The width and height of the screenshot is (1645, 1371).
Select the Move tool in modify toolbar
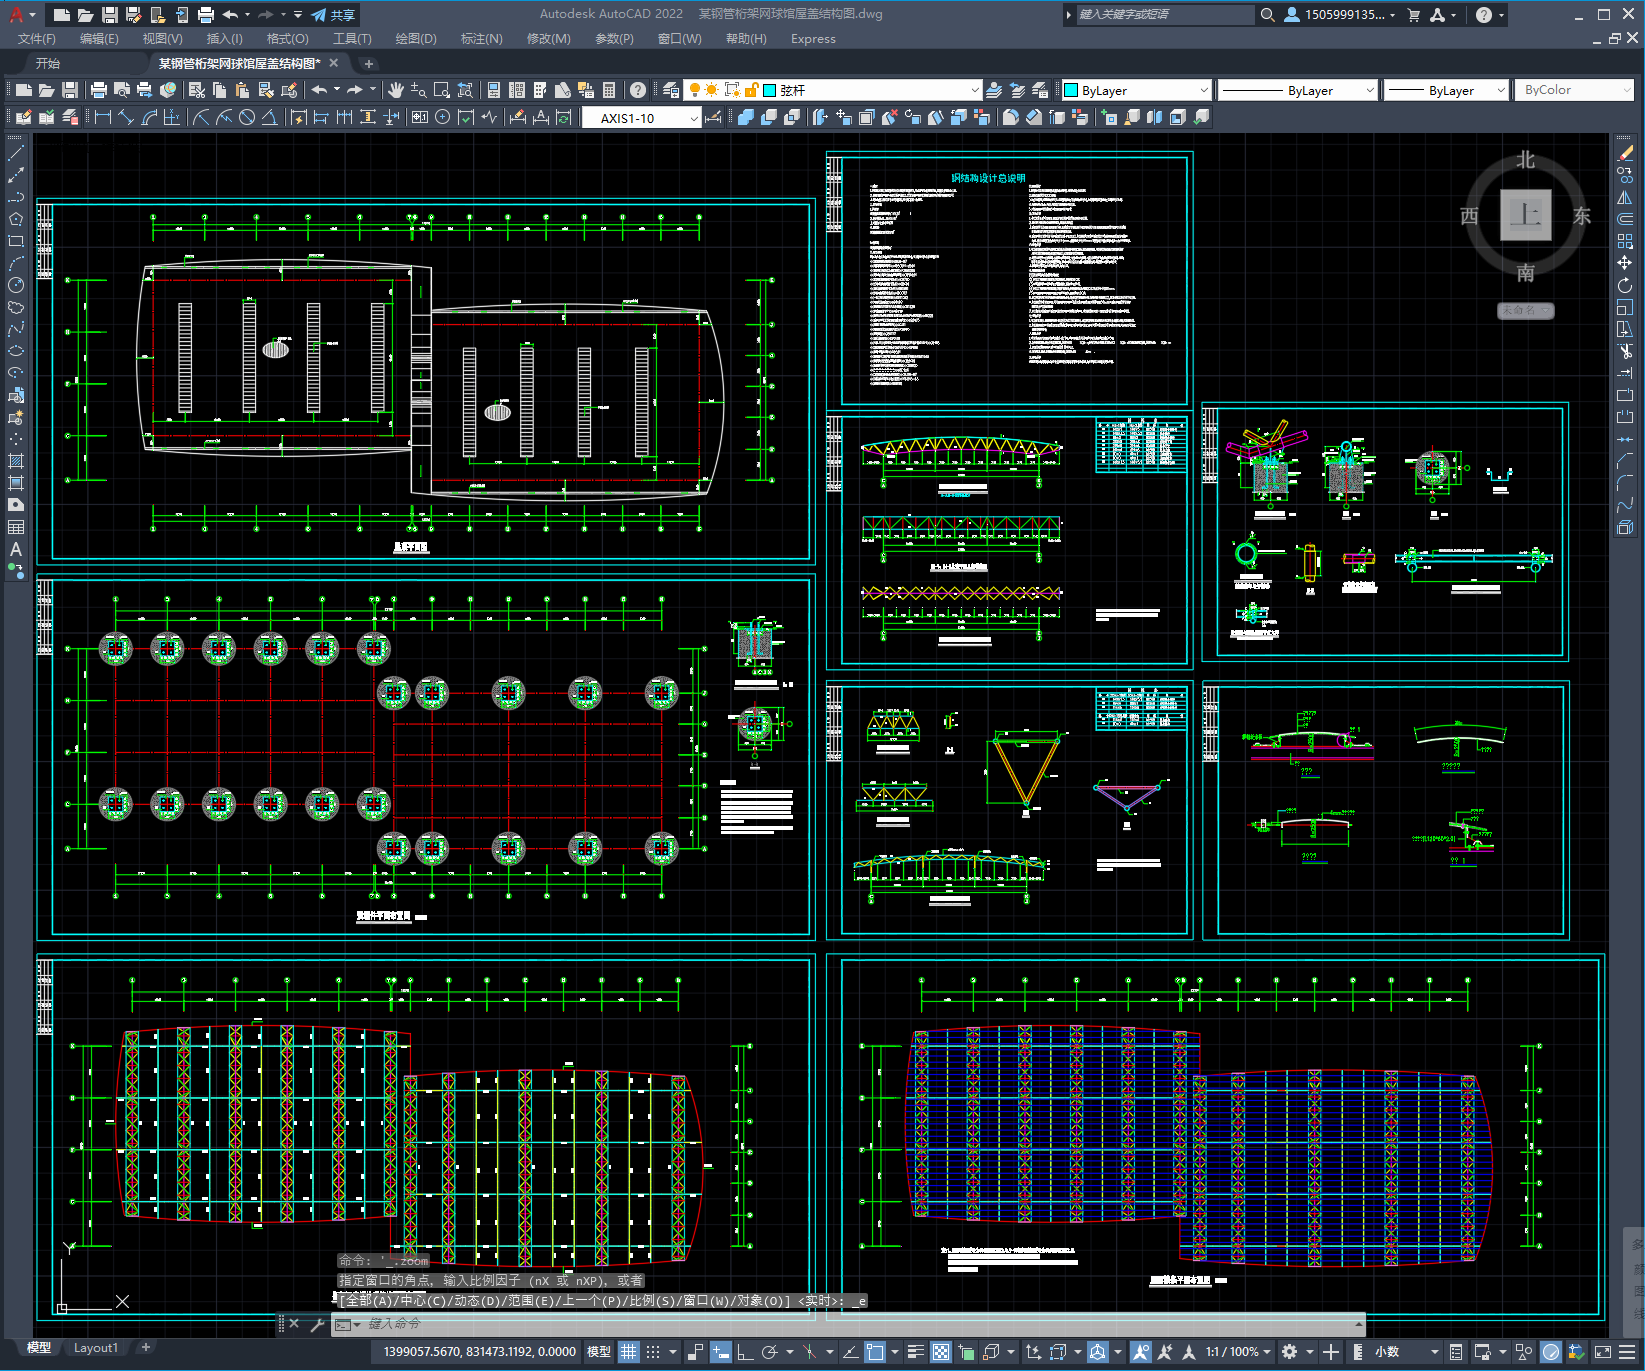(x=1625, y=263)
